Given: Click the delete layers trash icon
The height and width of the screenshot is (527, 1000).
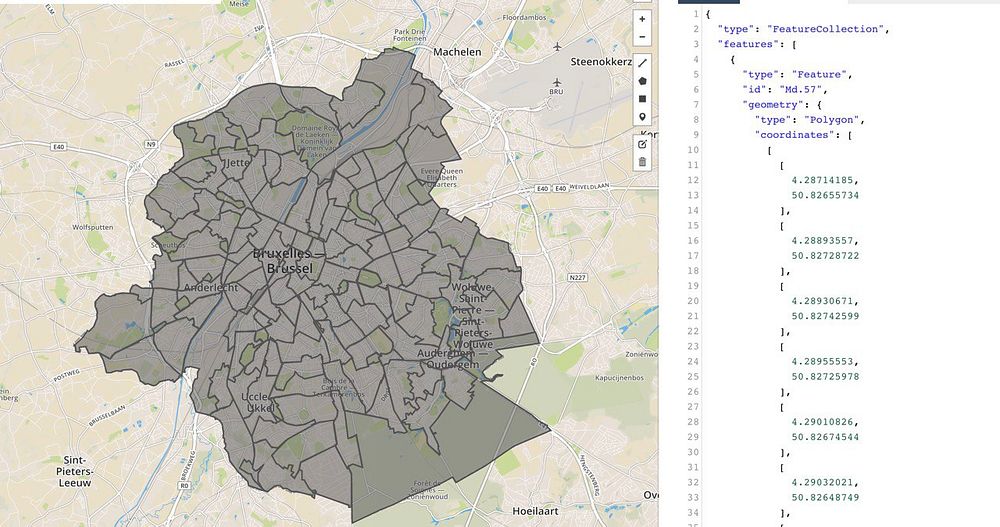Looking at the screenshot, I should pyautogui.click(x=642, y=162).
